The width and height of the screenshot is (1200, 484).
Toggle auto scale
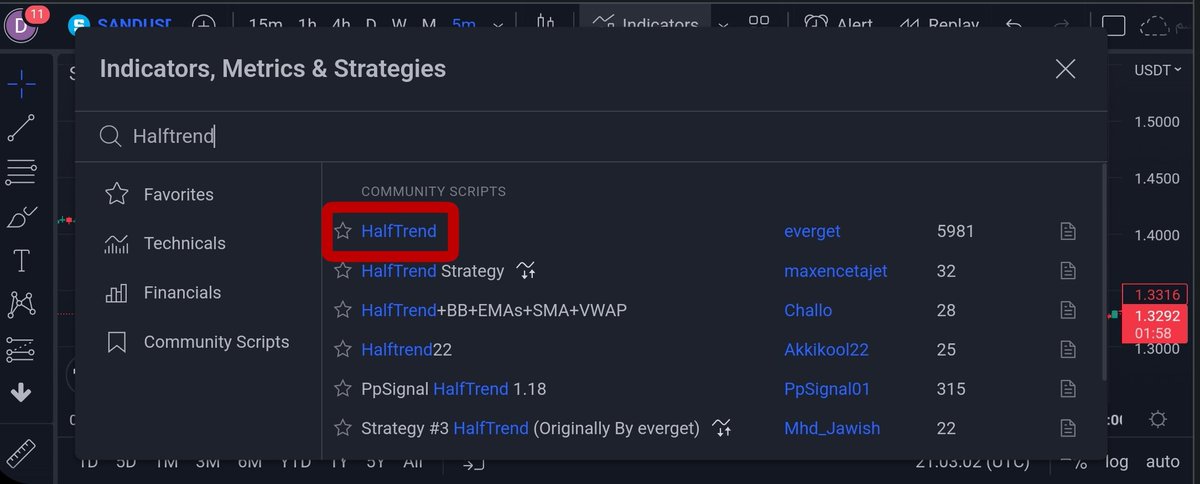1163,462
